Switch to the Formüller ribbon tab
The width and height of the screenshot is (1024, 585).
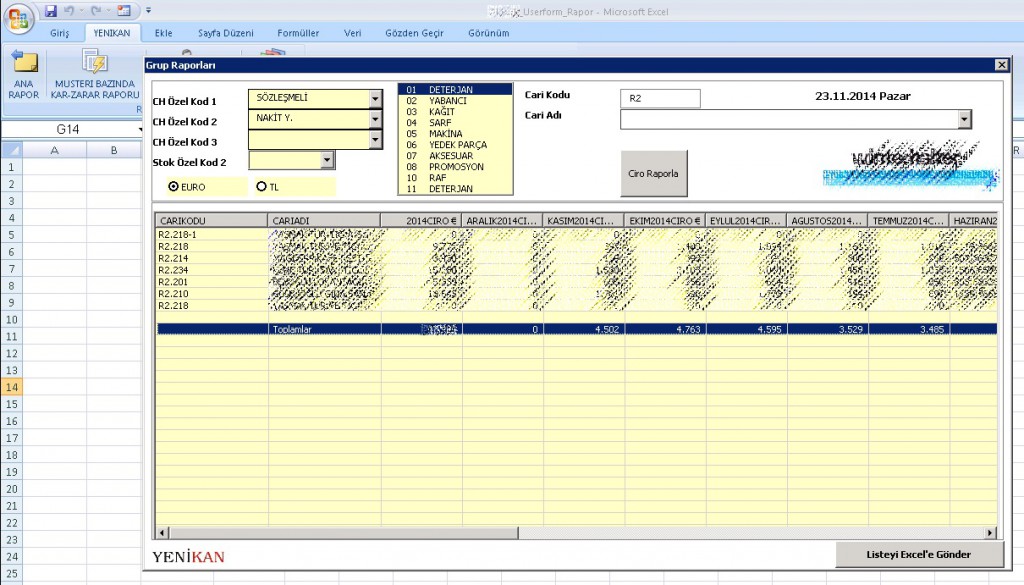298,33
